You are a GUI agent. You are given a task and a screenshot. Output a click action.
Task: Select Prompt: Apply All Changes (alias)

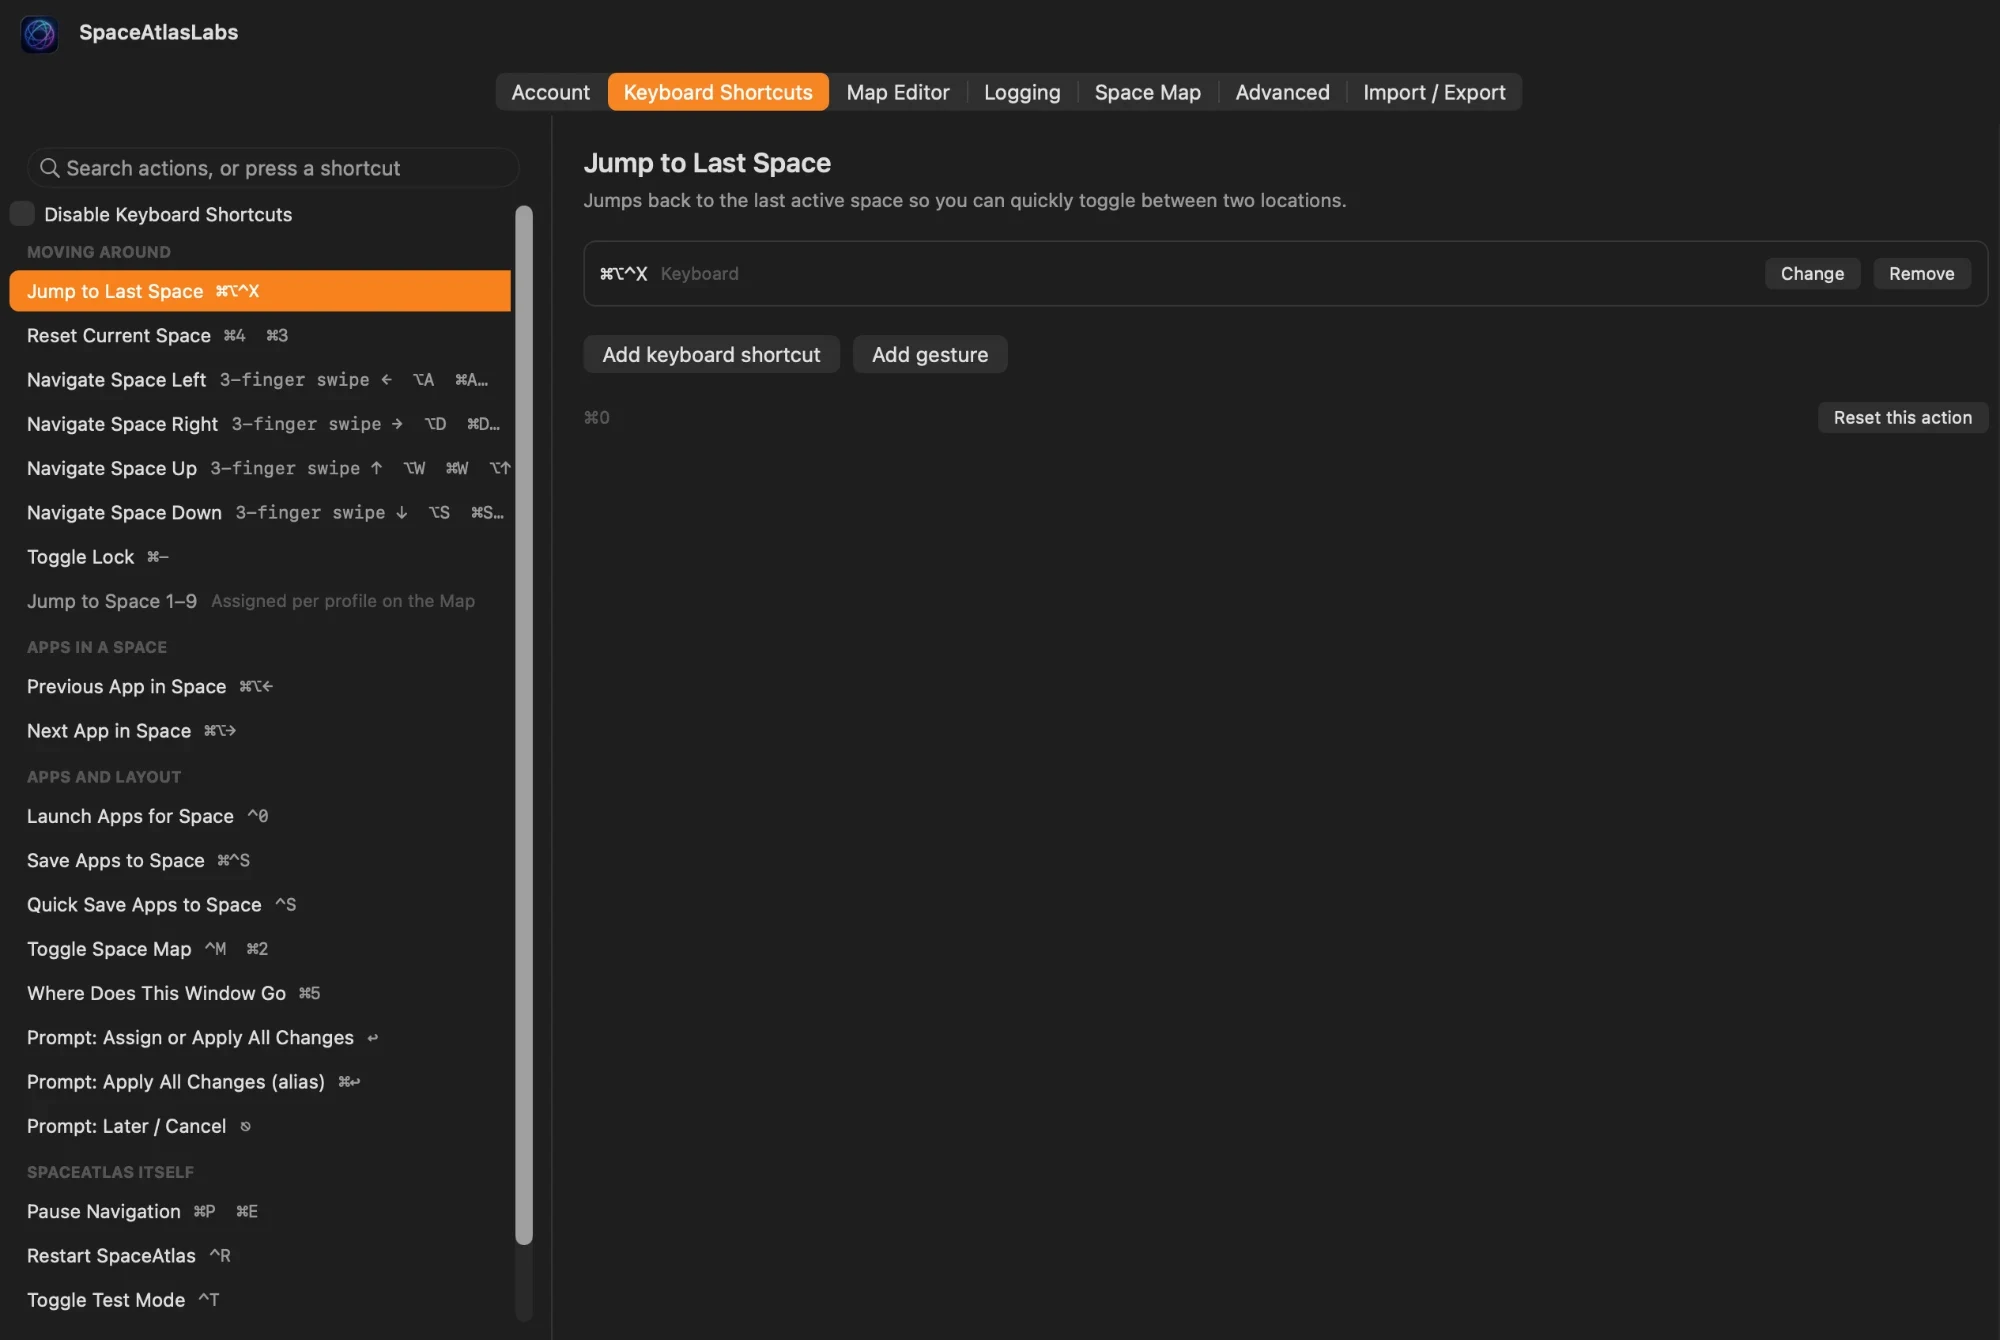260,1081
